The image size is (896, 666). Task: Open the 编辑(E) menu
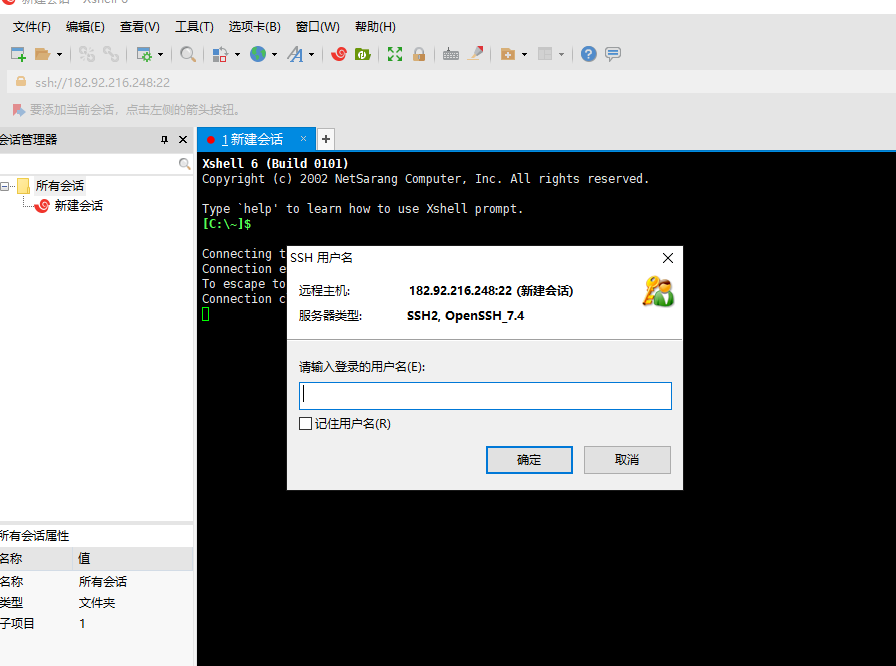click(x=85, y=27)
